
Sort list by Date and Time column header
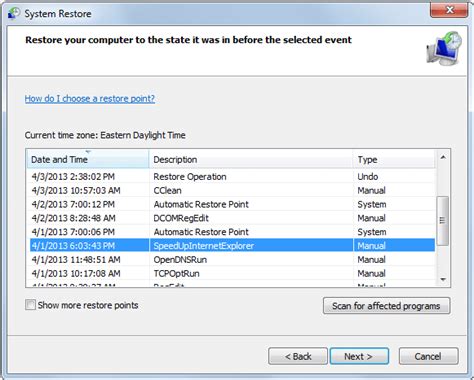87,159
